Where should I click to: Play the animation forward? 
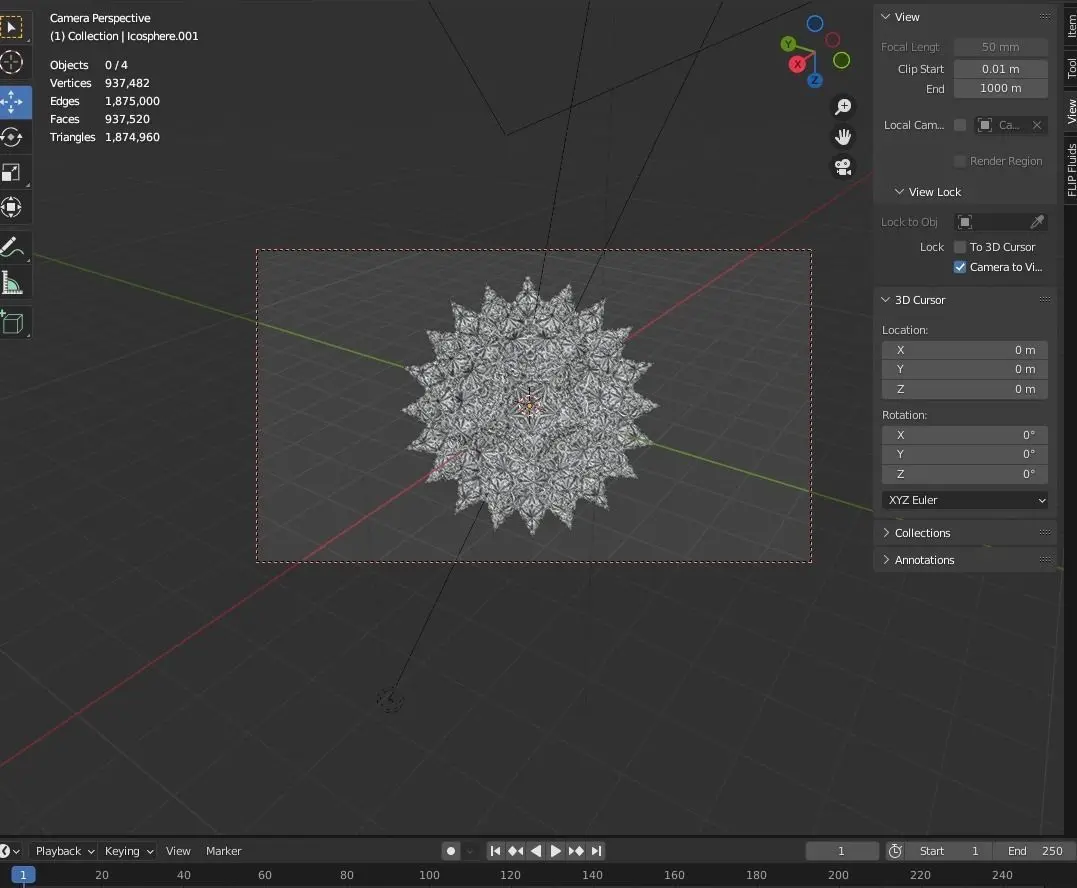pos(556,851)
